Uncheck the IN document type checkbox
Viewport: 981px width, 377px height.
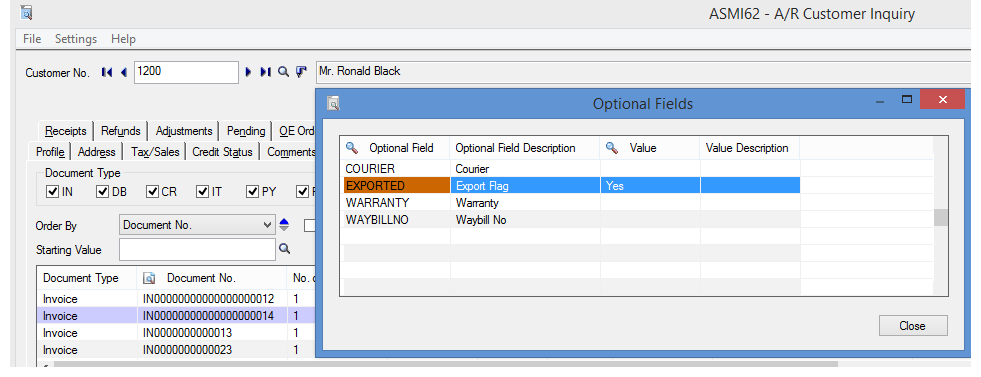click(53, 191)
